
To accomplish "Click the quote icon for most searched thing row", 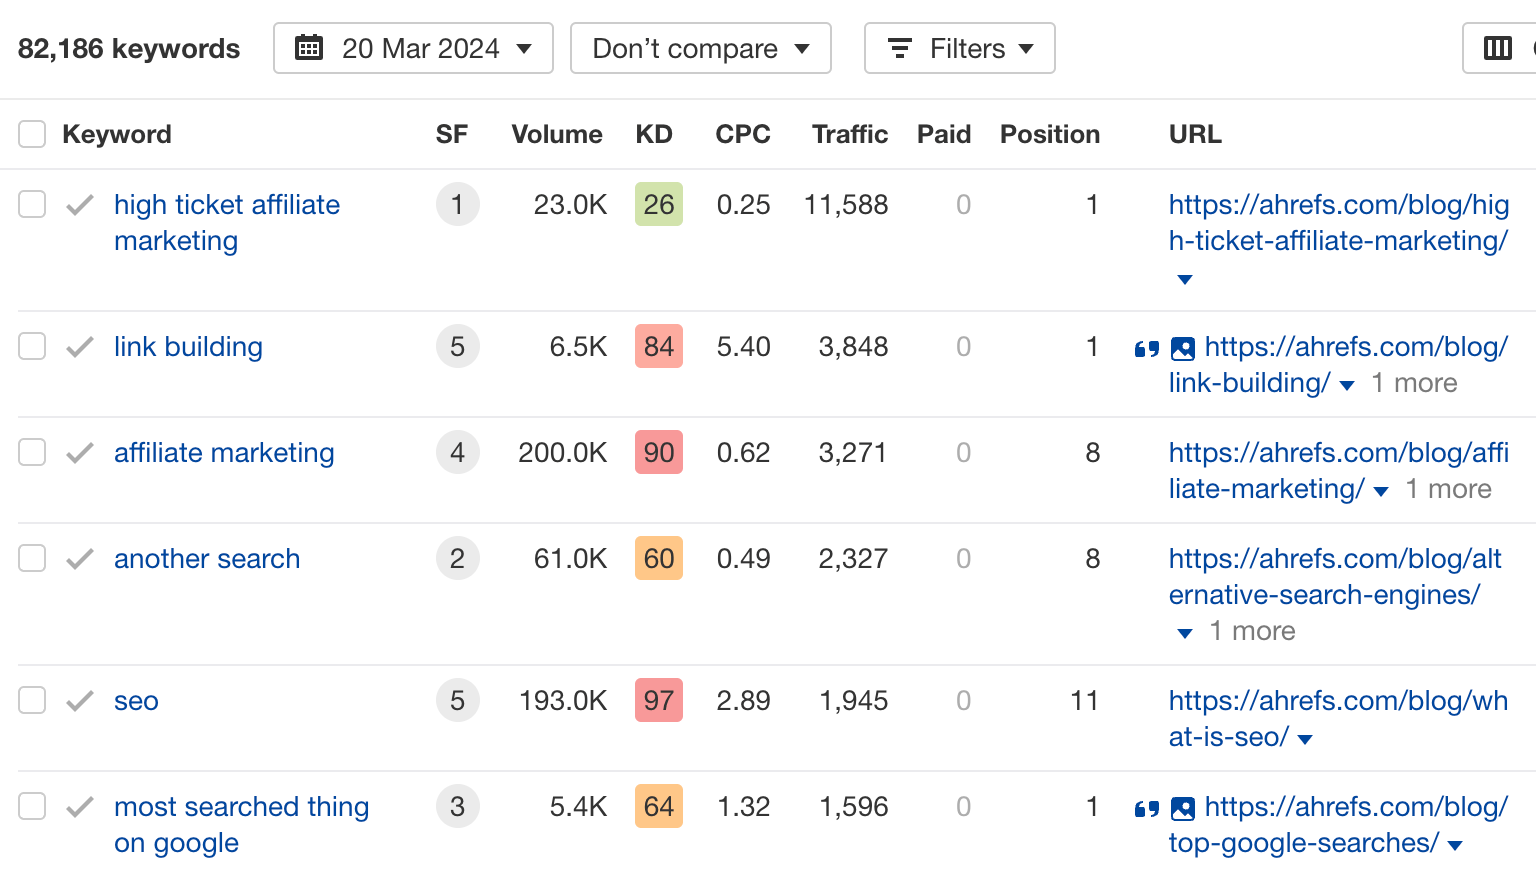I will 1146,807.
